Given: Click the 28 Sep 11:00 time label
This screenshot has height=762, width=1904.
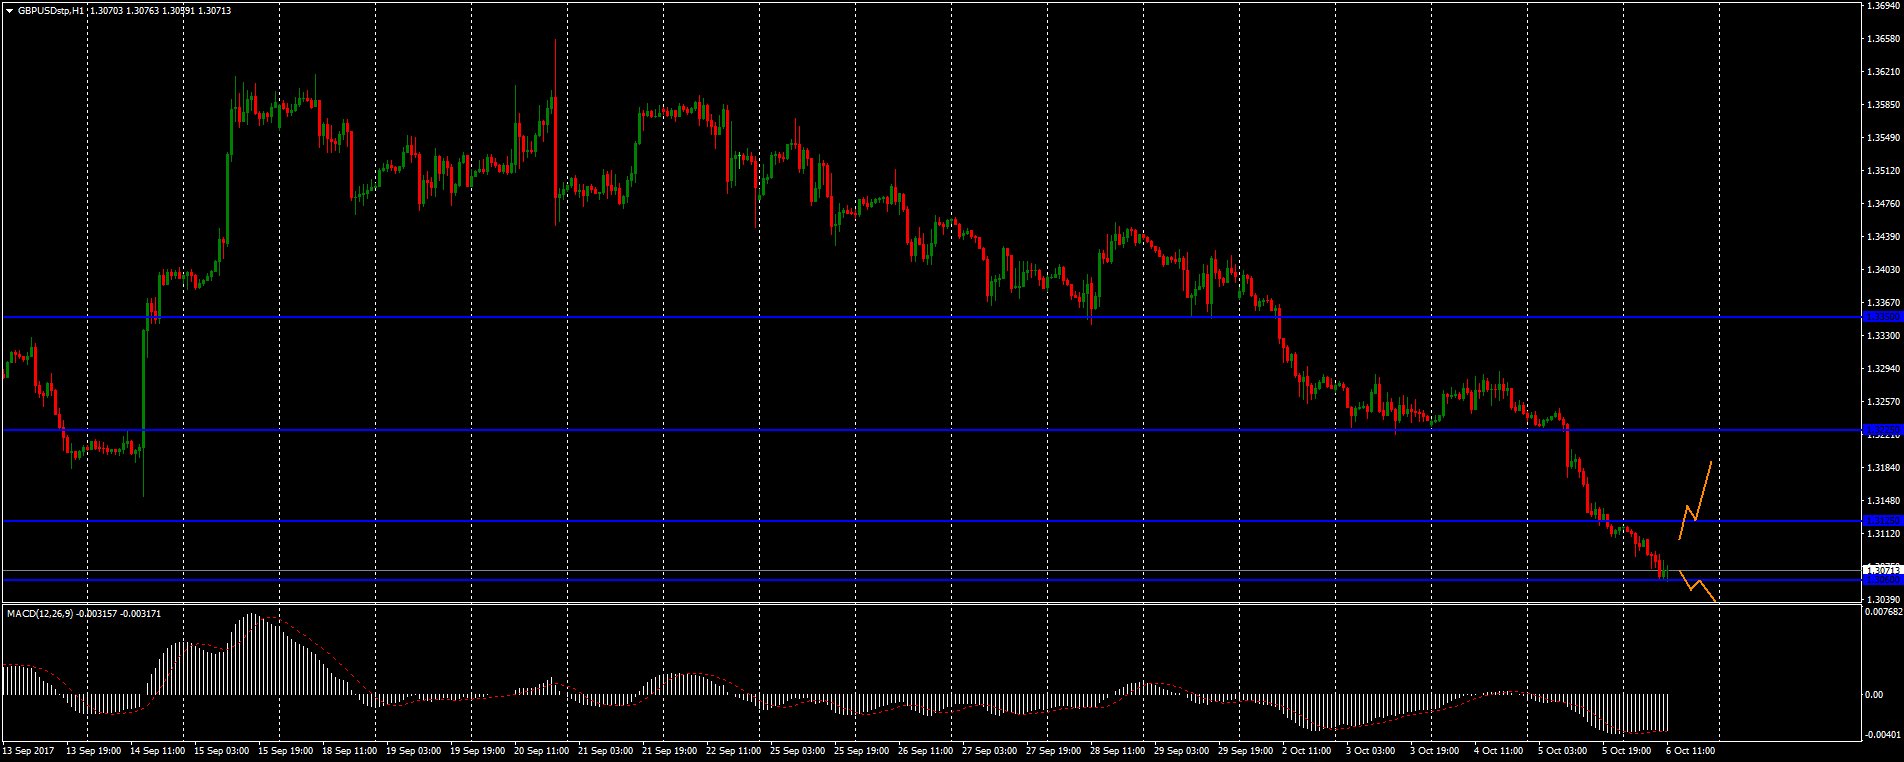Looking at the screenshot, I should [x=1119, y=749].
